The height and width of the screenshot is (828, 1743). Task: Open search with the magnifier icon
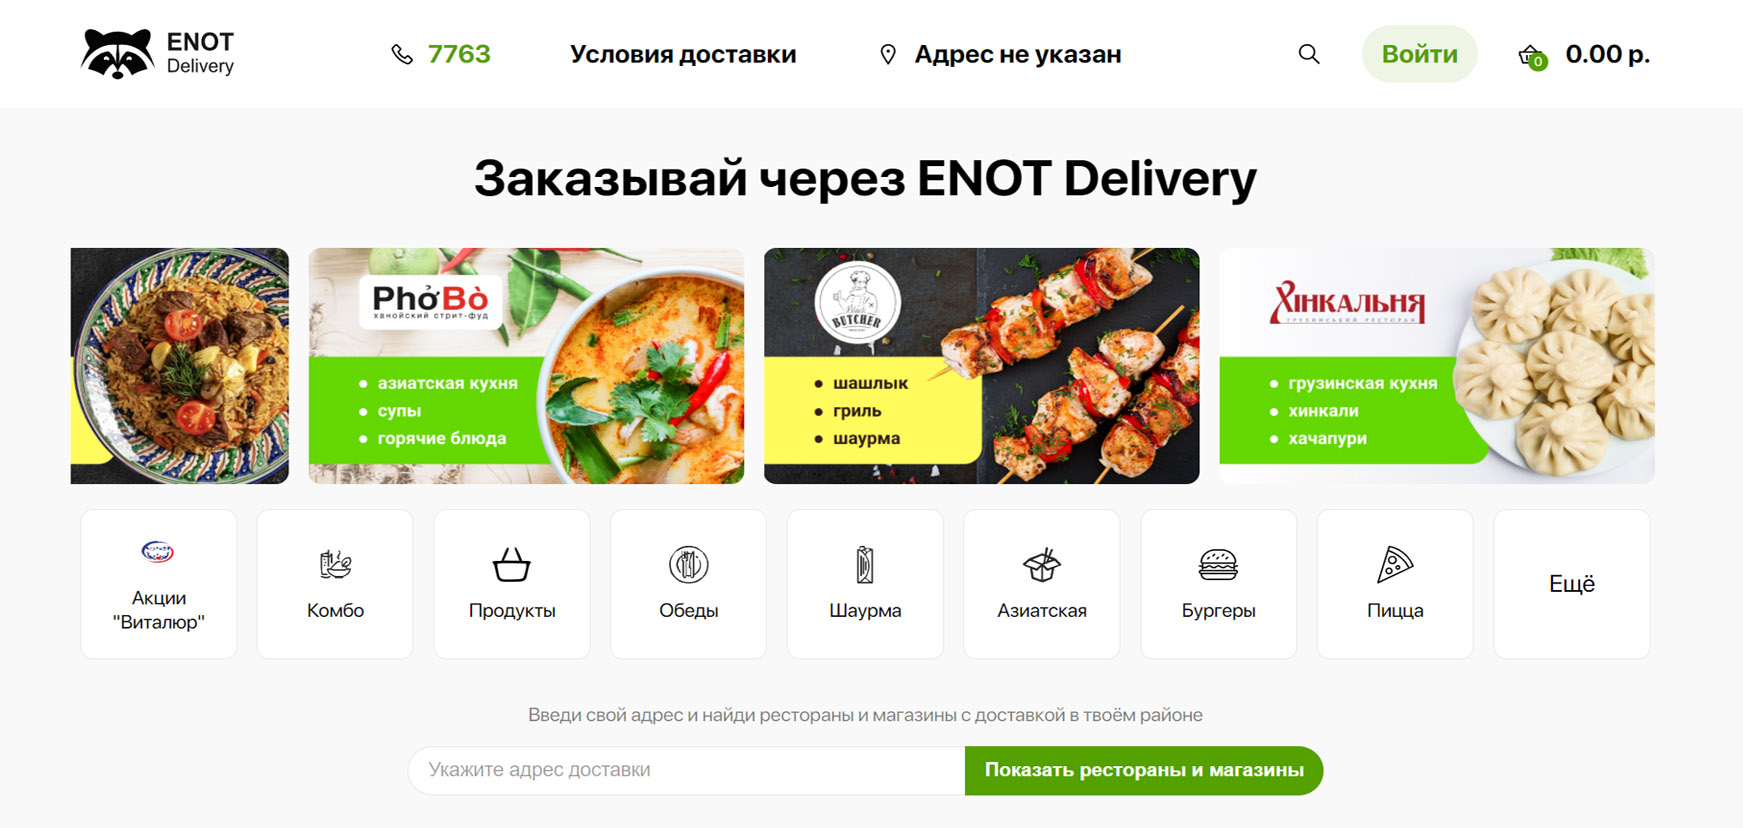pos(1308,54)
